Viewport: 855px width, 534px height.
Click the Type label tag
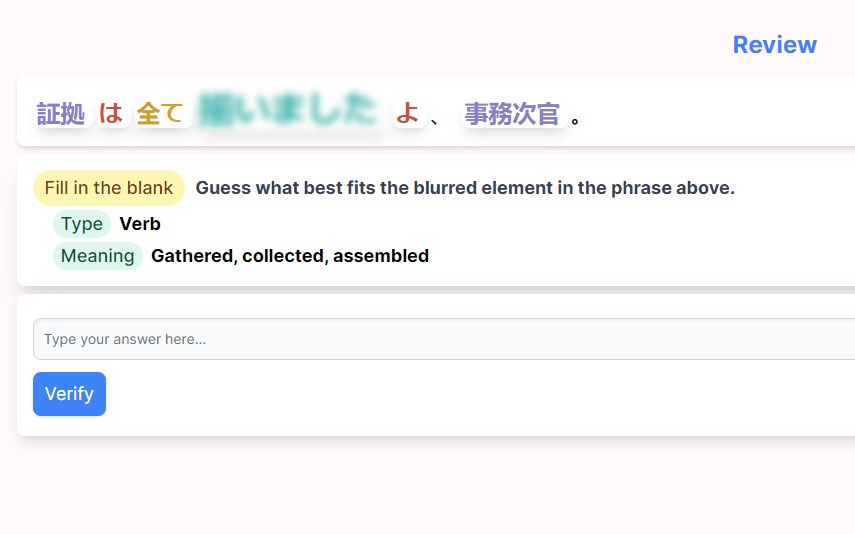point(82,224)
